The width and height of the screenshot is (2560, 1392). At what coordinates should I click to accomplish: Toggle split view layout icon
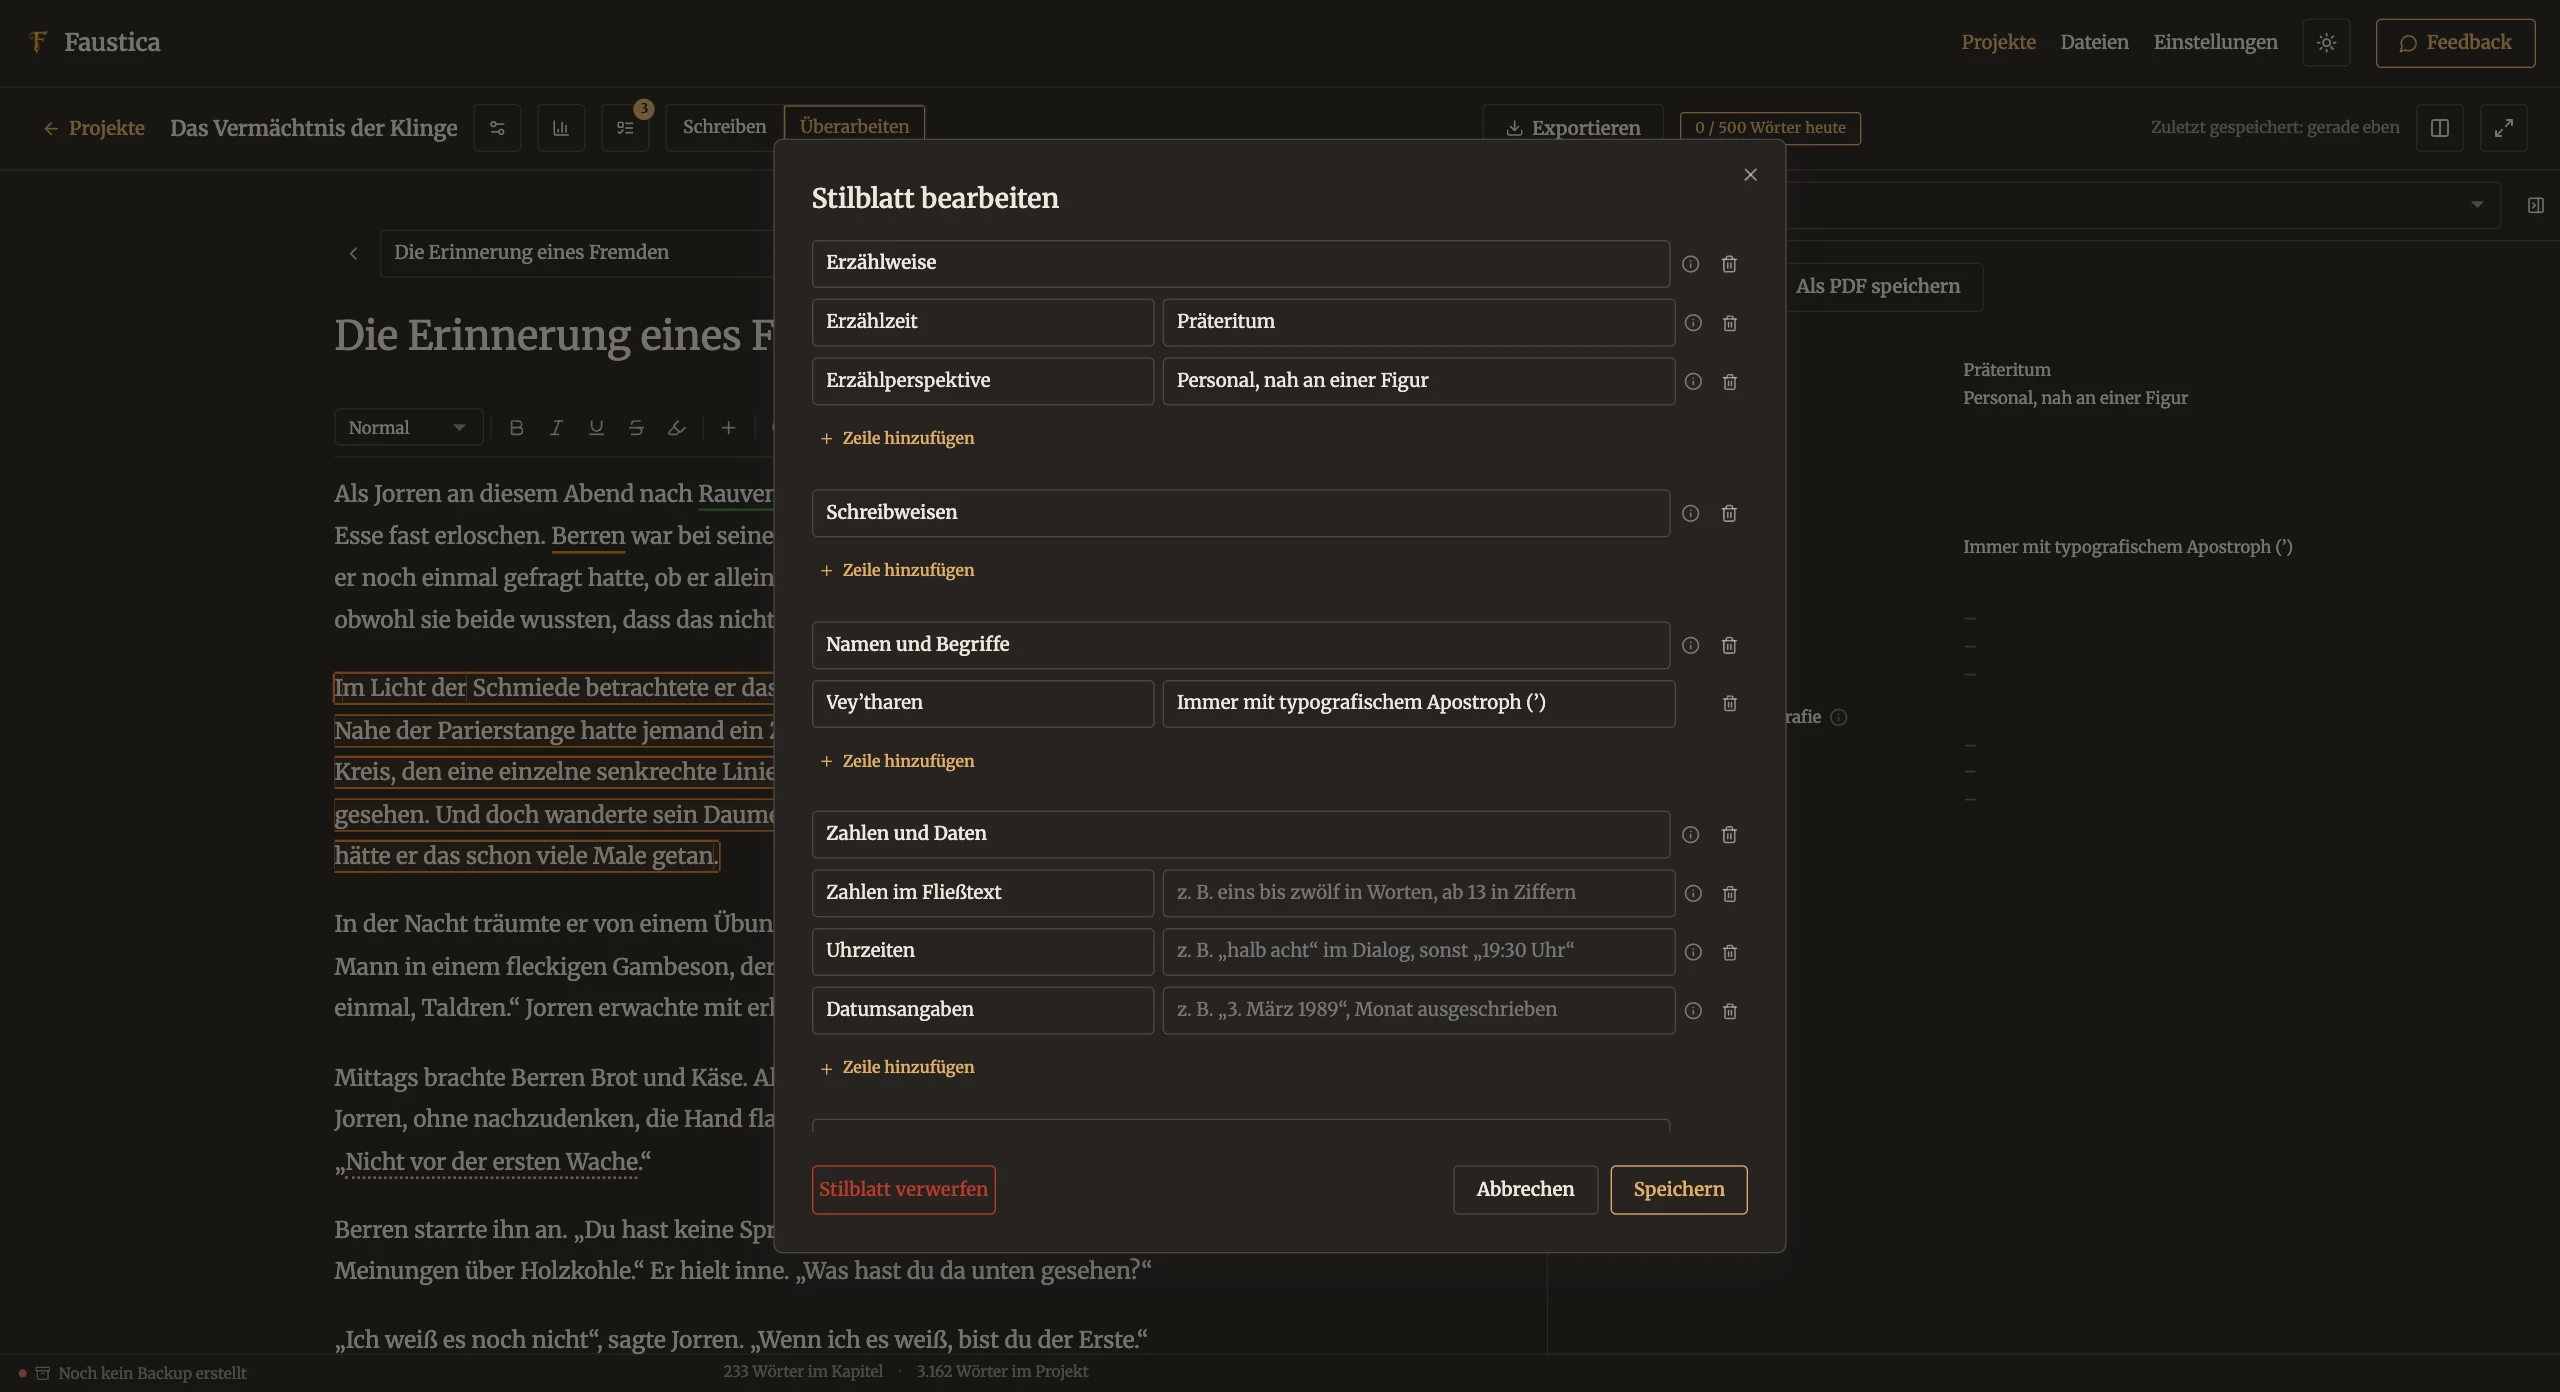click(2440, 128)
